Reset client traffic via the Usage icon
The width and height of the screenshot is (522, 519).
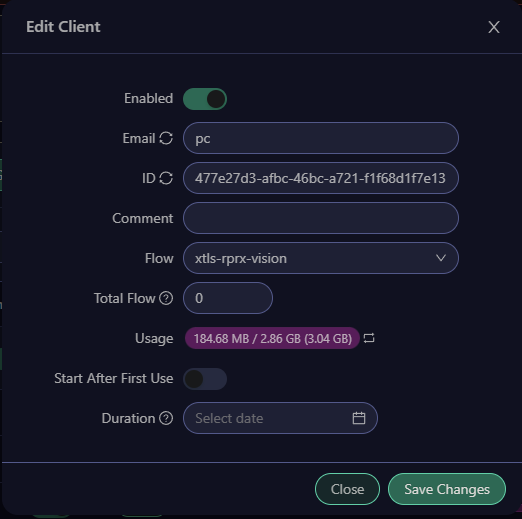(x=369, y=338)
